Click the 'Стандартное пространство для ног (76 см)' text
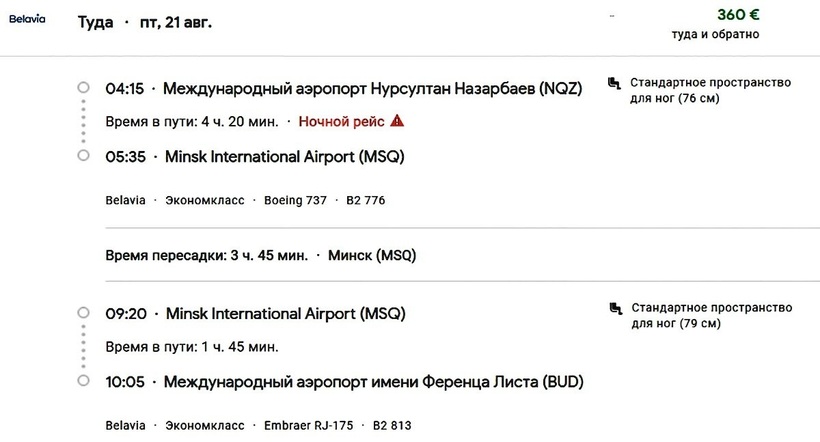The image size is (820, 442). 710,90
